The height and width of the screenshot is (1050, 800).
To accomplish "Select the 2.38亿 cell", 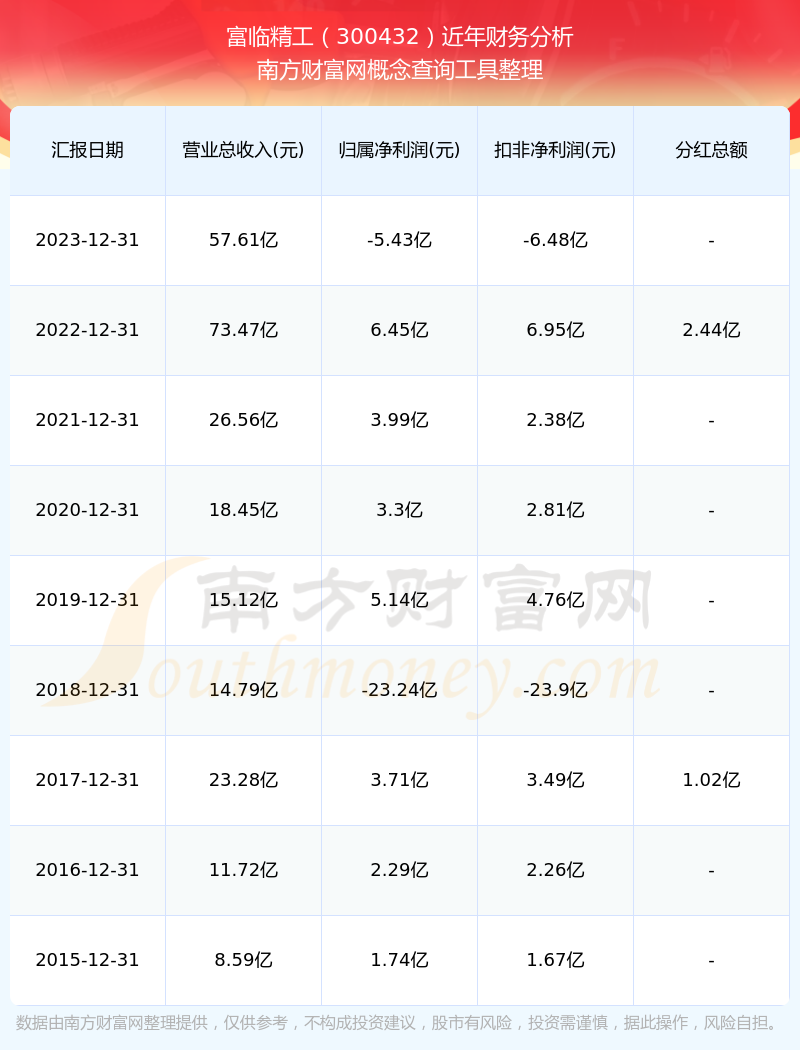I will (556, 421).
